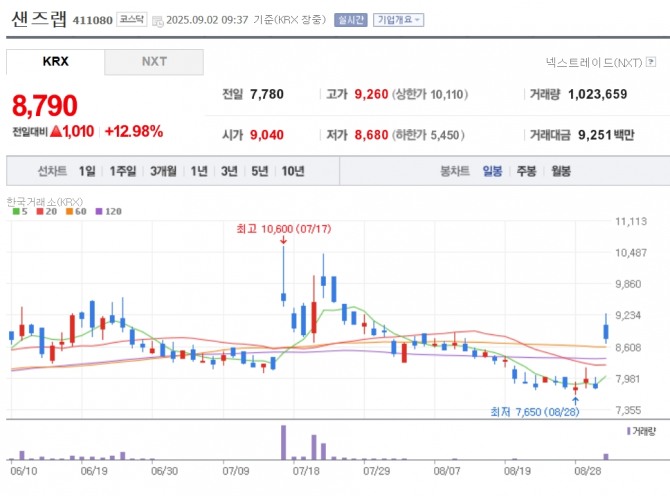Click the 최고 10,600 (07/17) marker
Image resolution: width=670 pixels, height=496 pixels.
pyautogui.click(x=284, y=229)
